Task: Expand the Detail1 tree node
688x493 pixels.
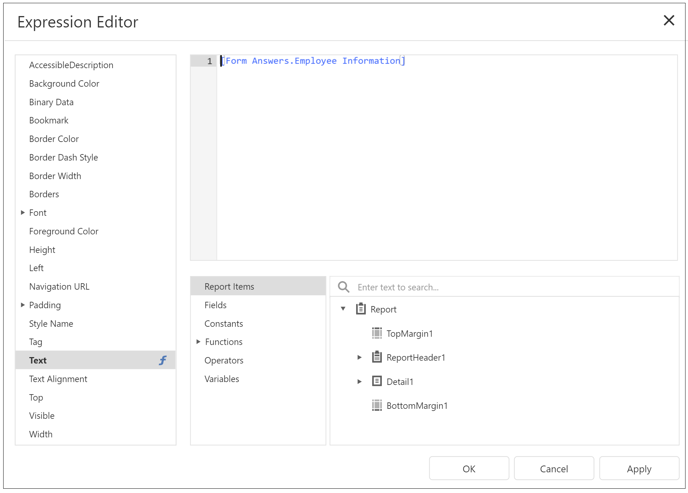Action: (x=359, y=382)
